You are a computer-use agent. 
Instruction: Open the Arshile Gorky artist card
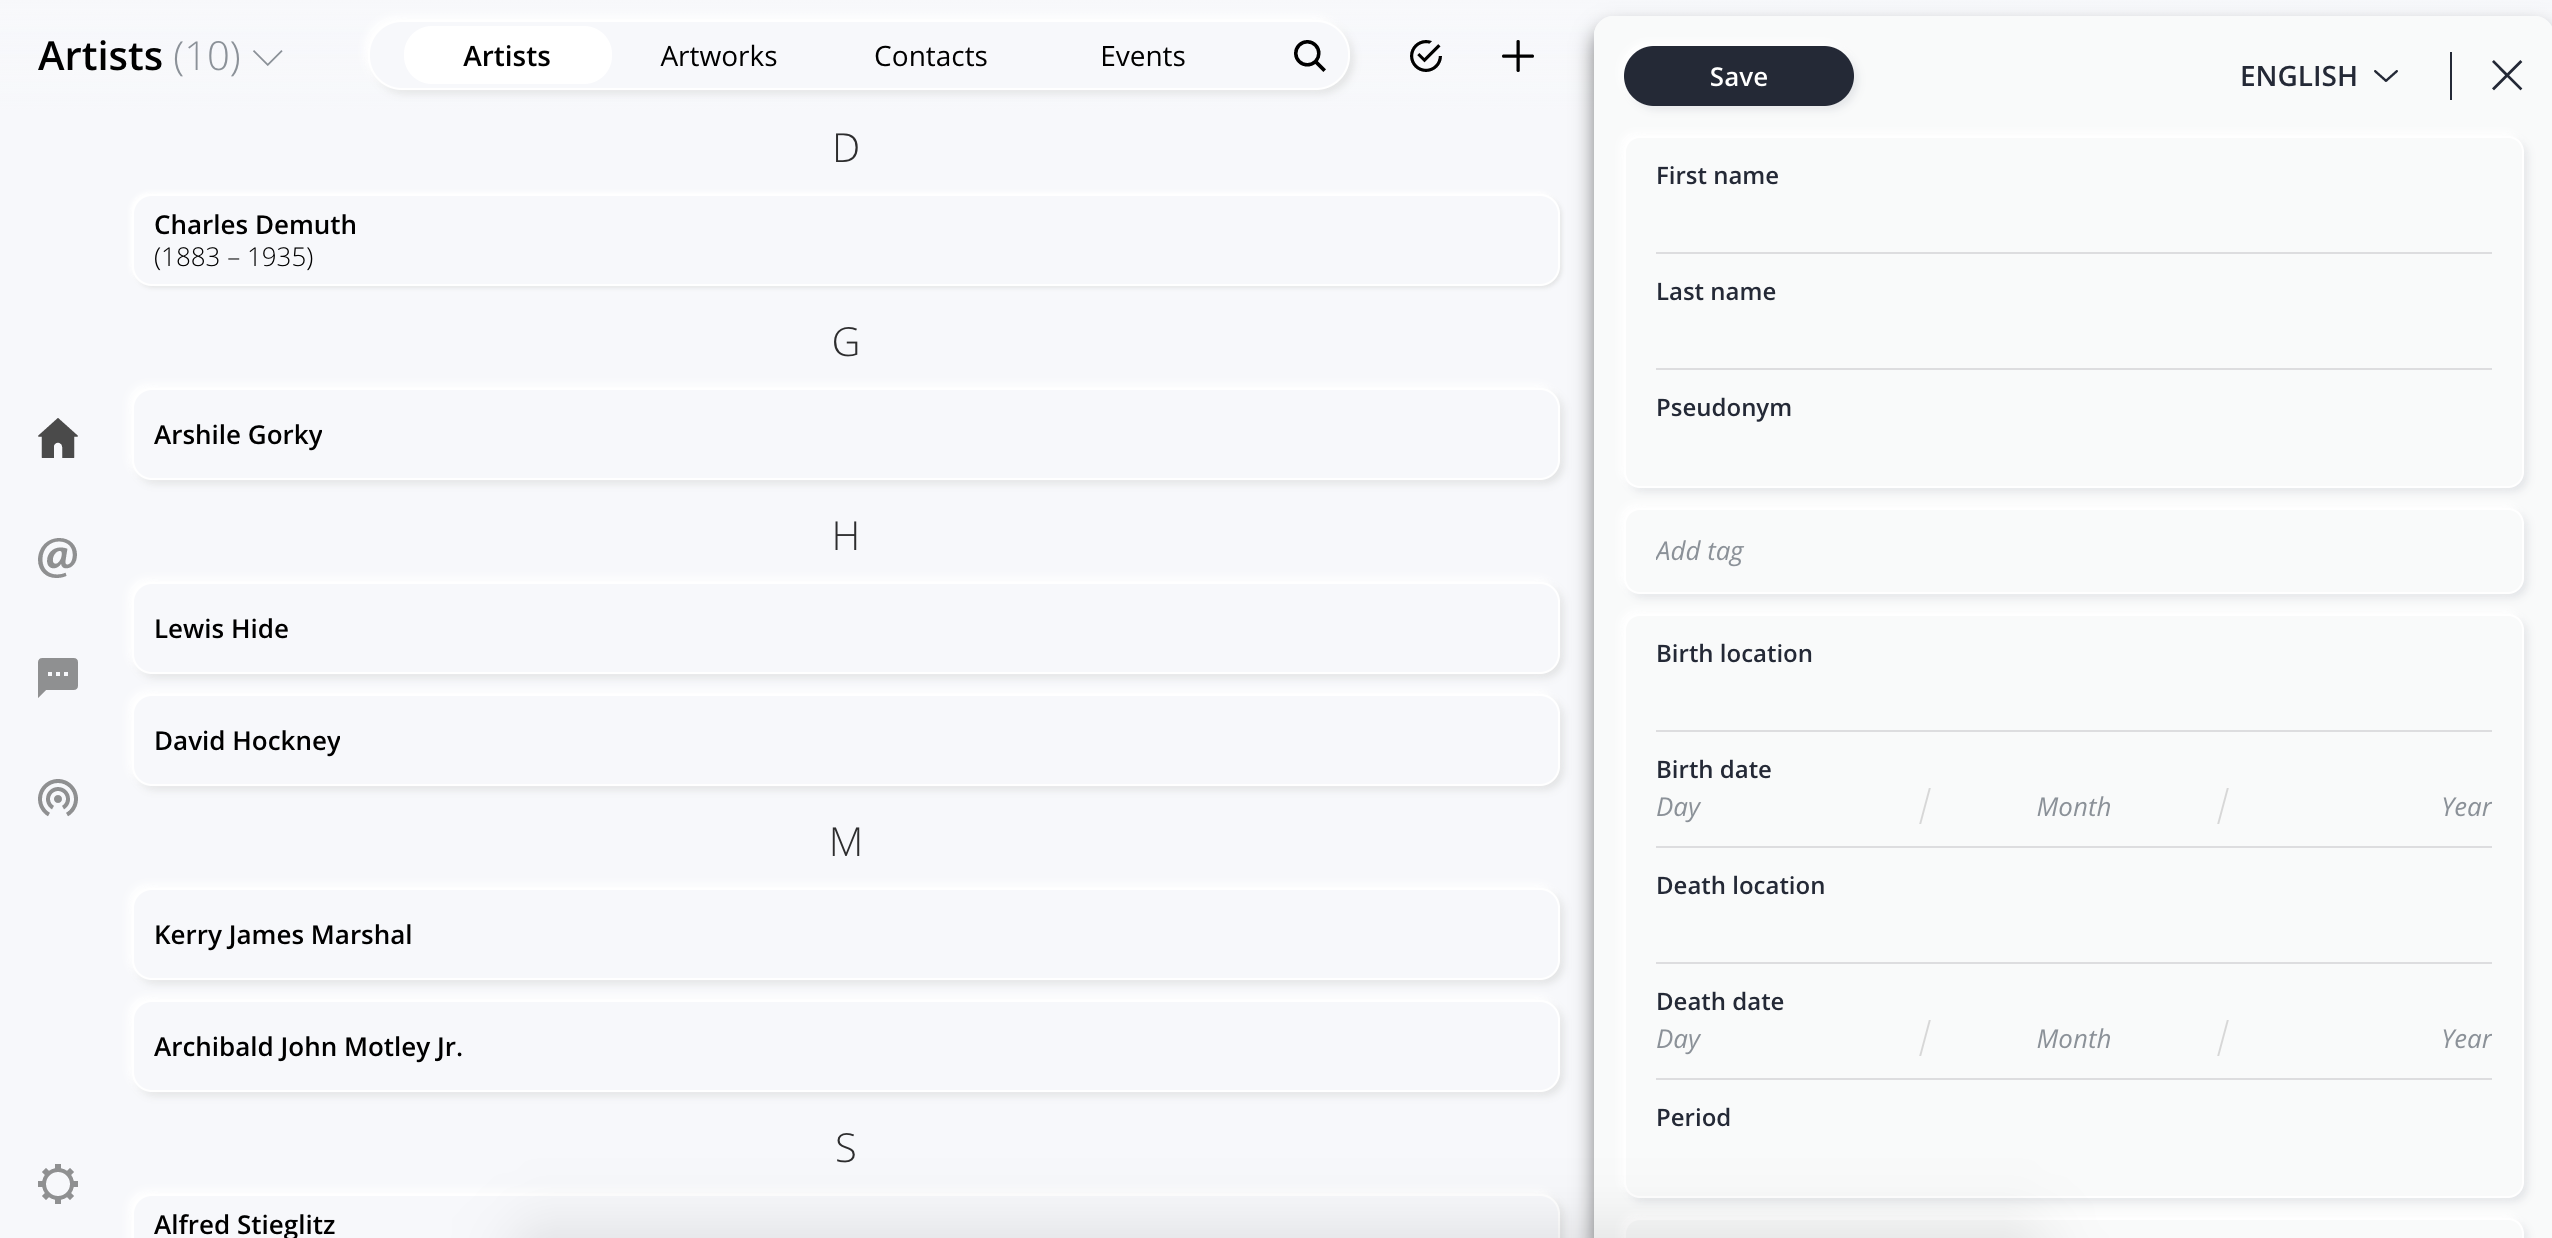[846, 434]
